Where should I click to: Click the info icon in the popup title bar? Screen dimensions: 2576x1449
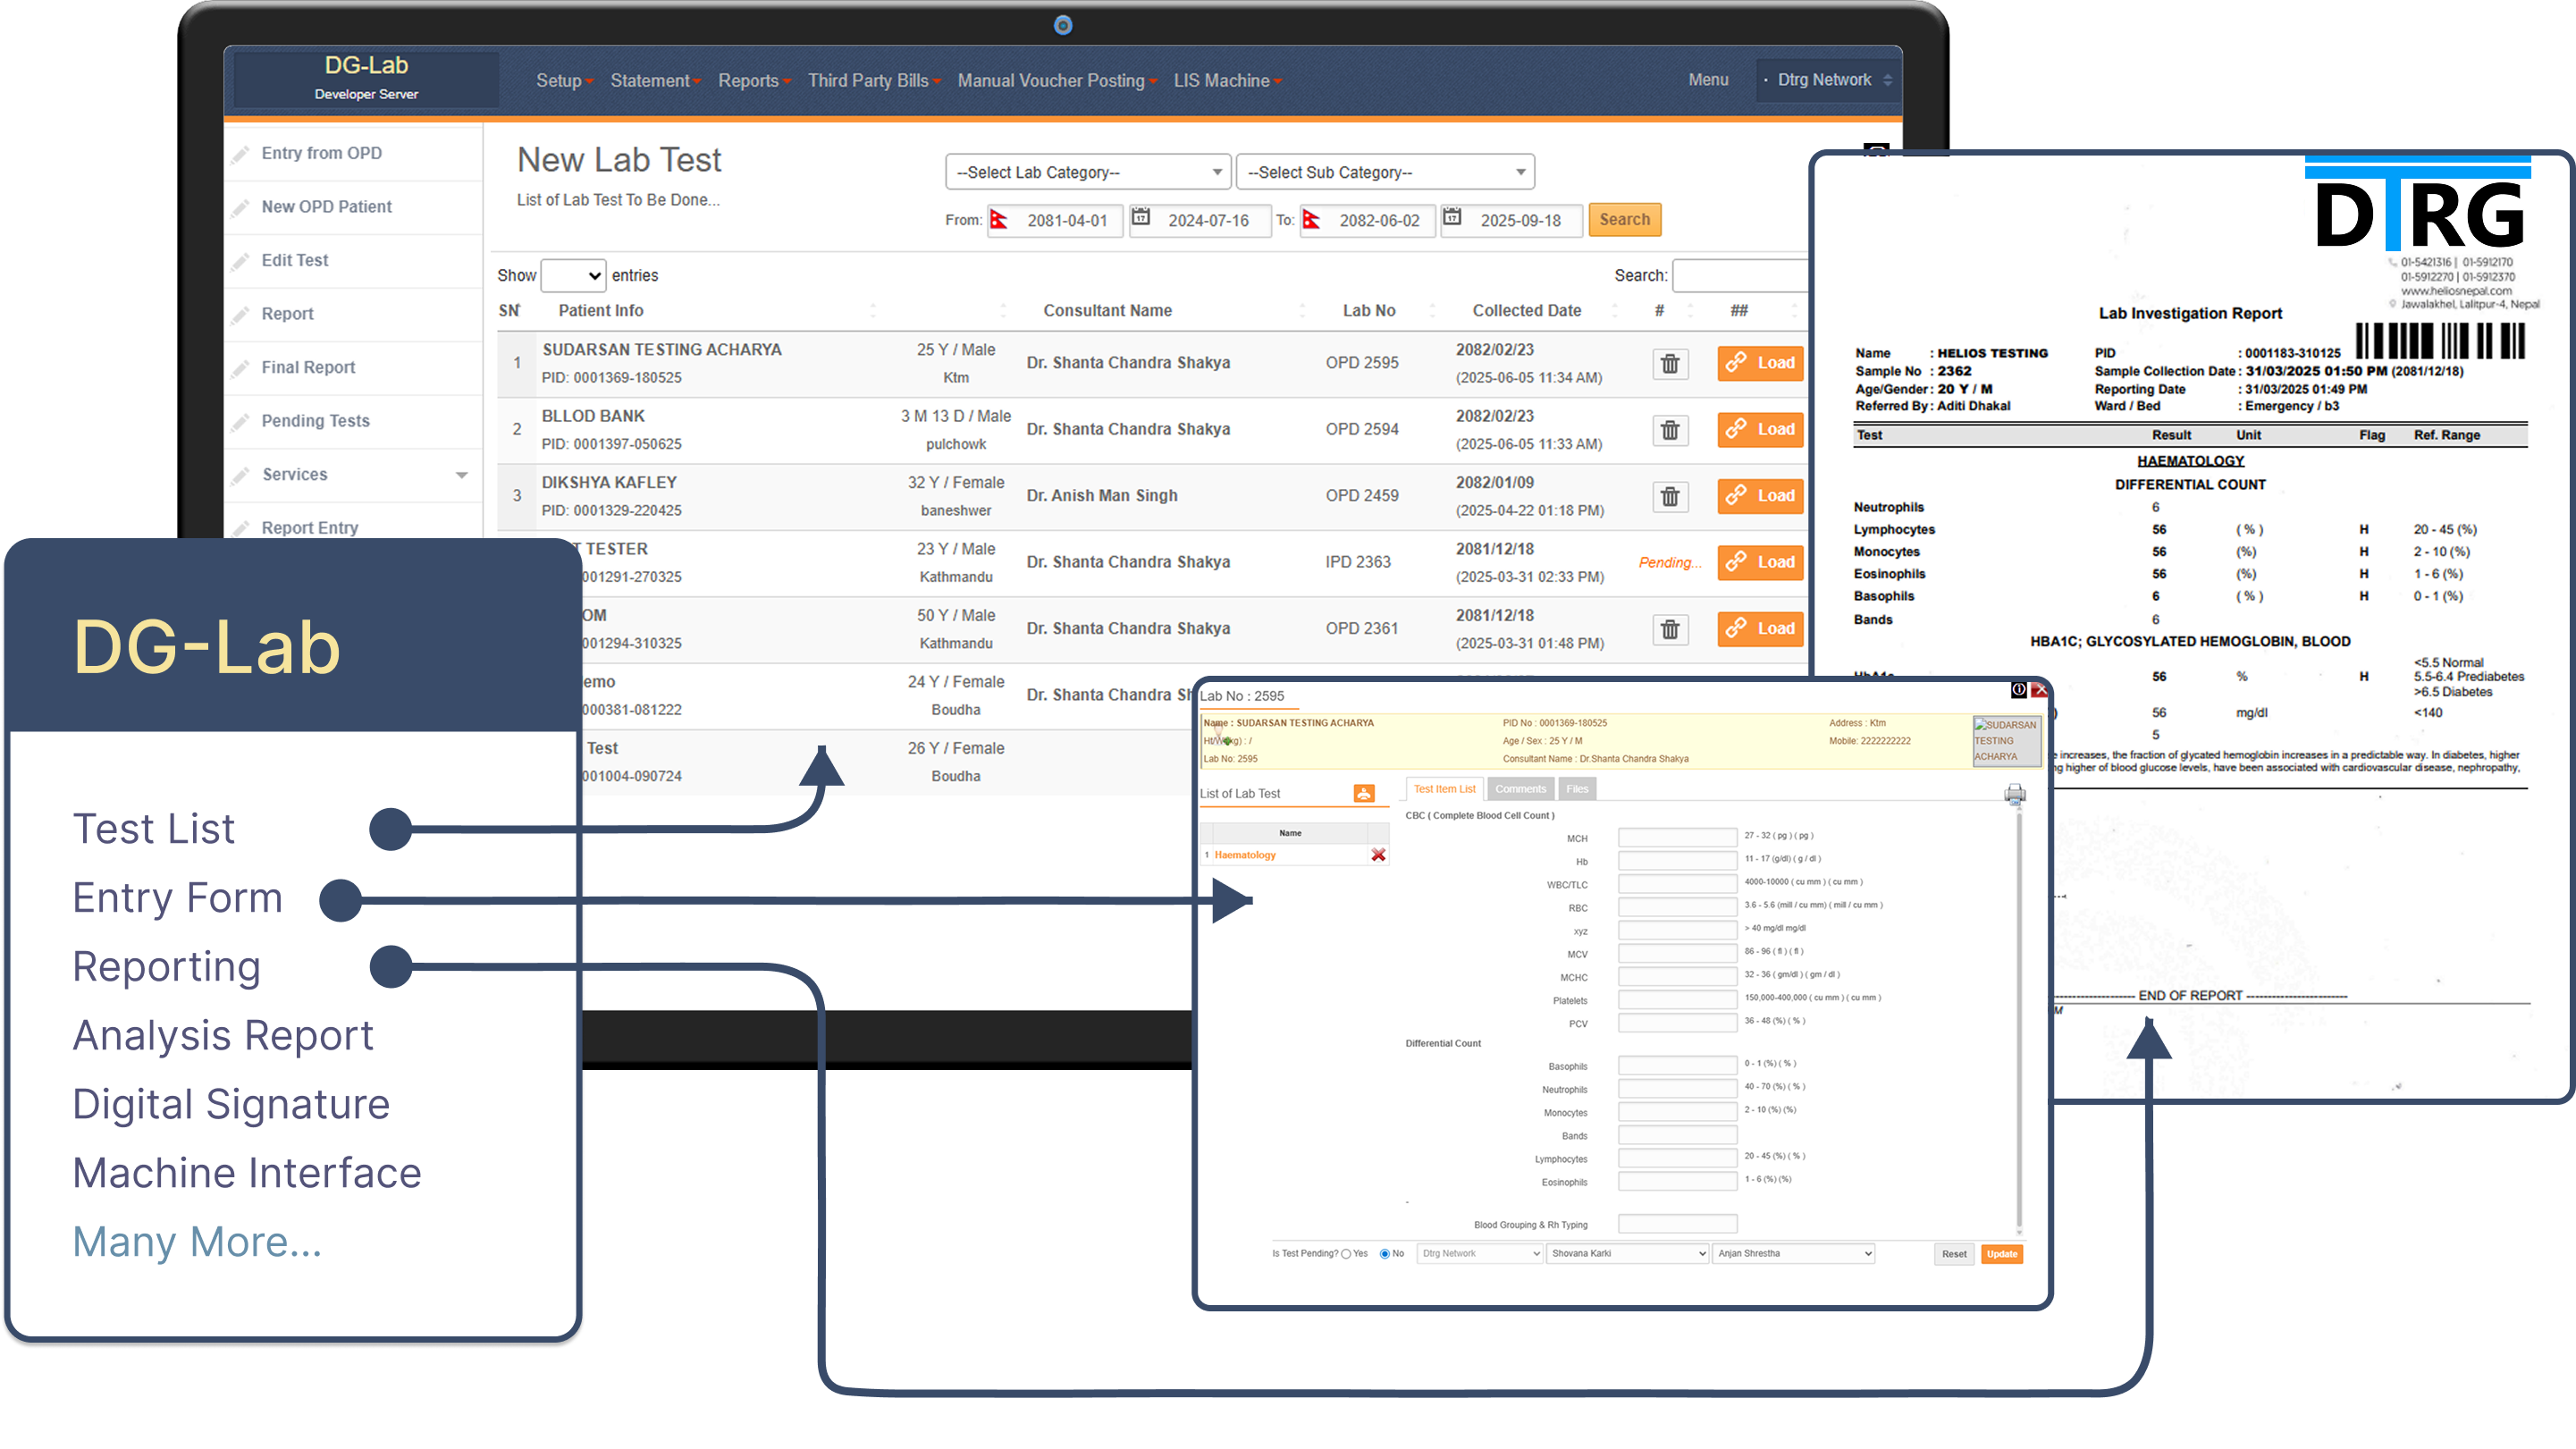pos(2019,689)
